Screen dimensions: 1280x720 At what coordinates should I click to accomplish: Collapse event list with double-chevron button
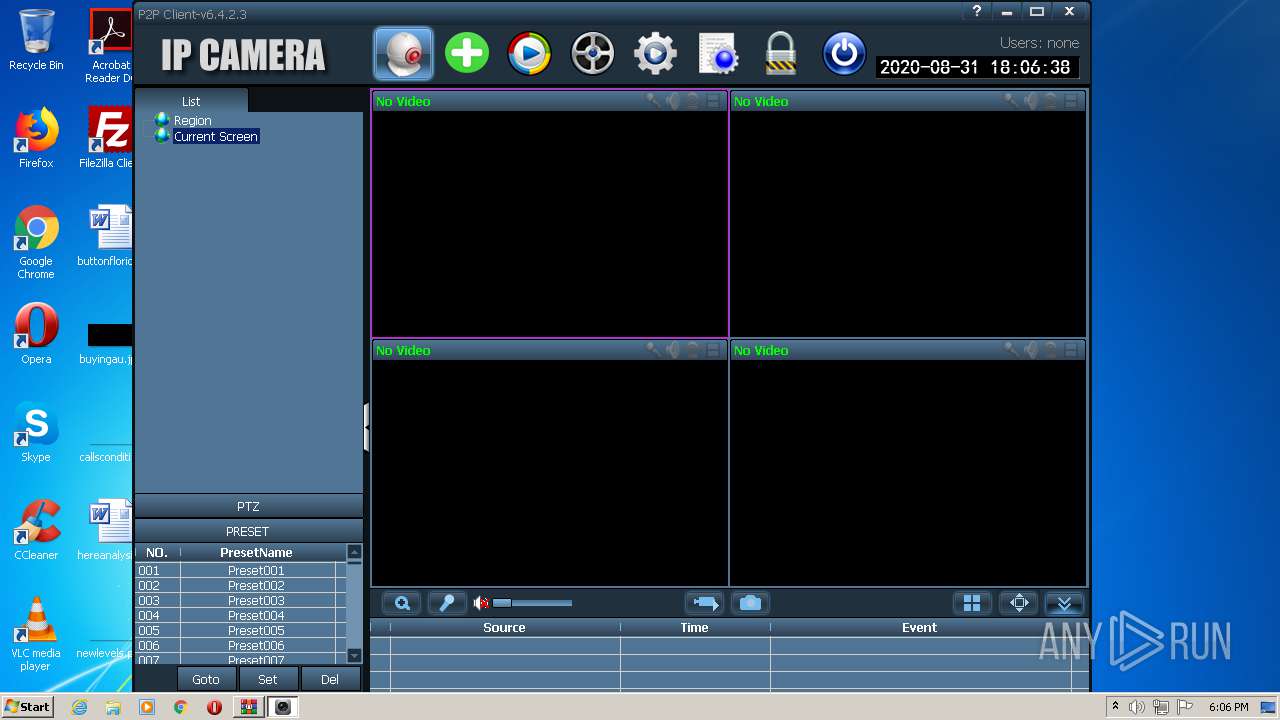pyautogui.click(x=1064, y=603)
